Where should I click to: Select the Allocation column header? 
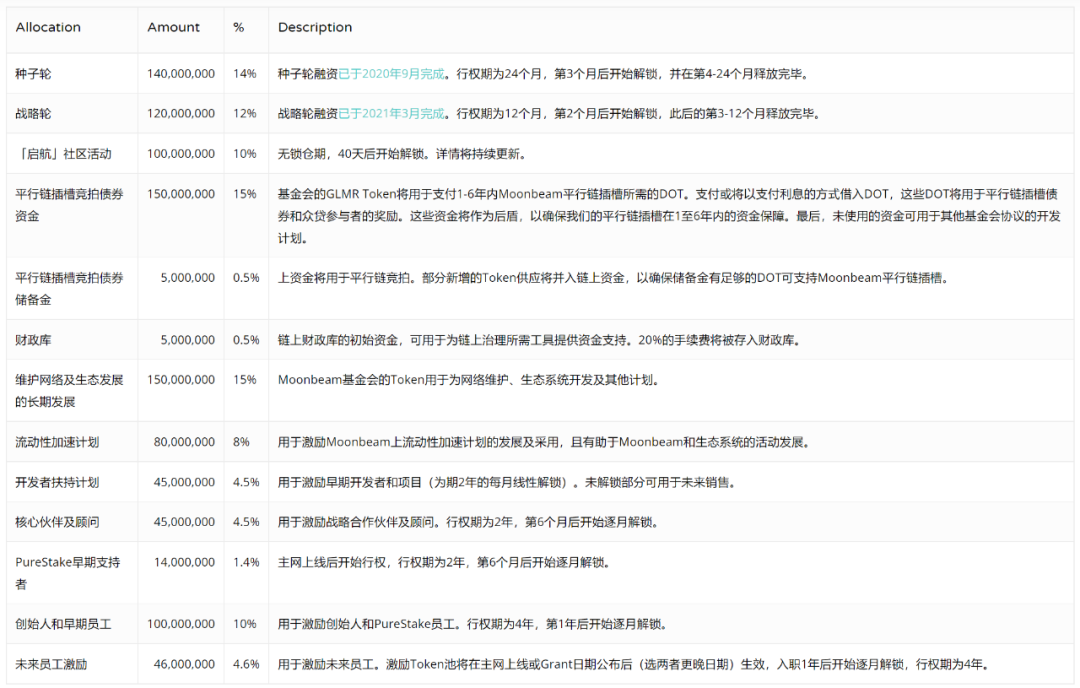(x=48, y=28)
